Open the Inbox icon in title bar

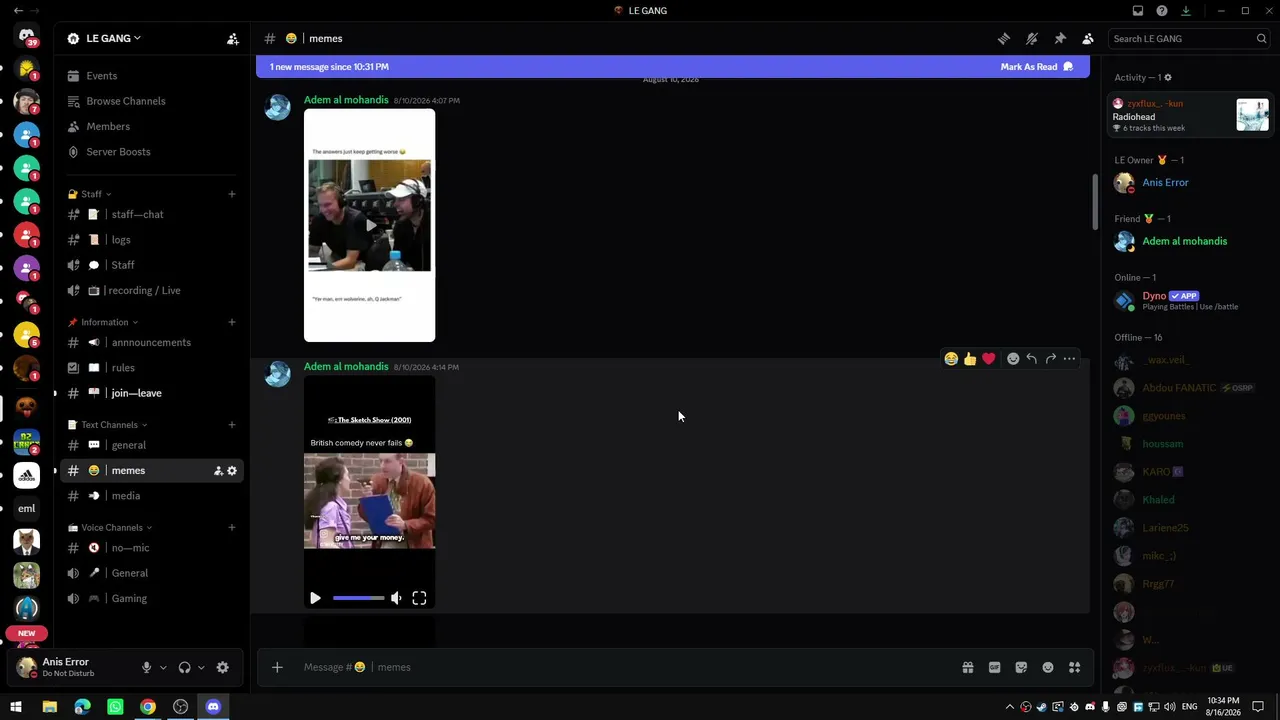tap(1138, 11)
